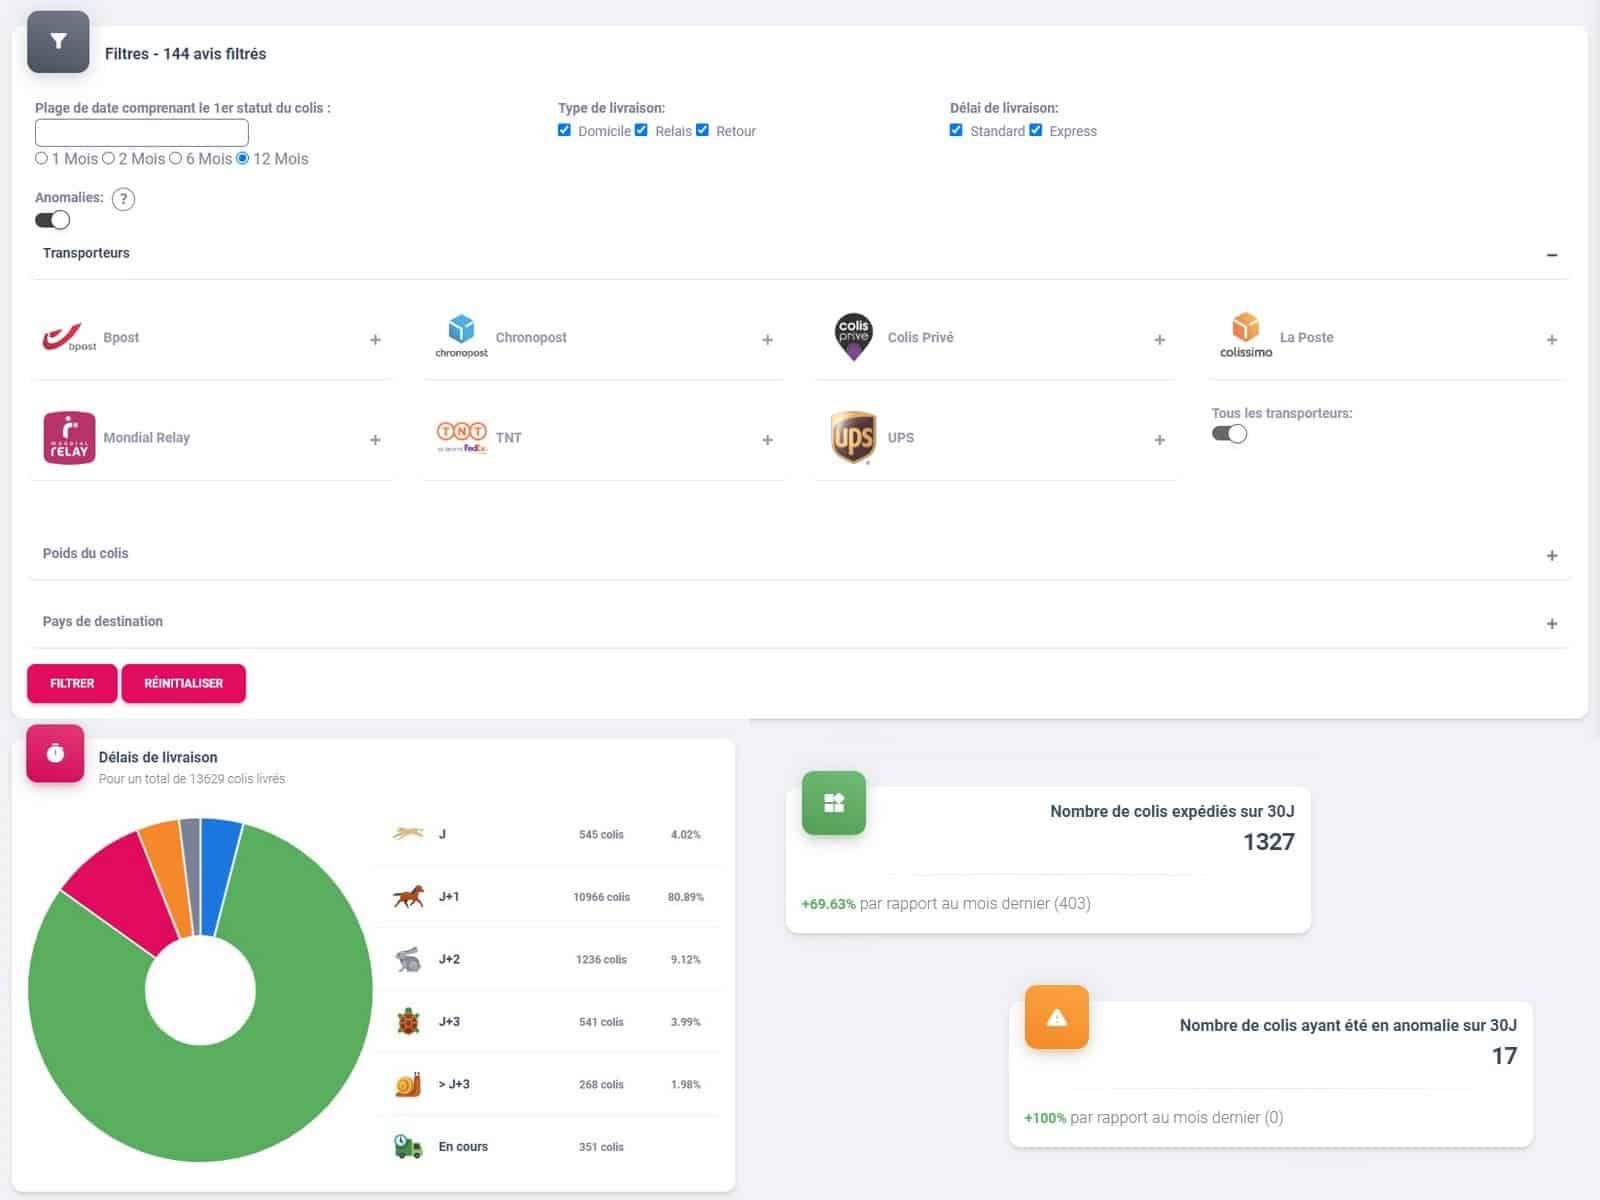Screen dimensions: 1600x1200
Task: Click the Colis Privé carrier logo
Action: point(853,337)
